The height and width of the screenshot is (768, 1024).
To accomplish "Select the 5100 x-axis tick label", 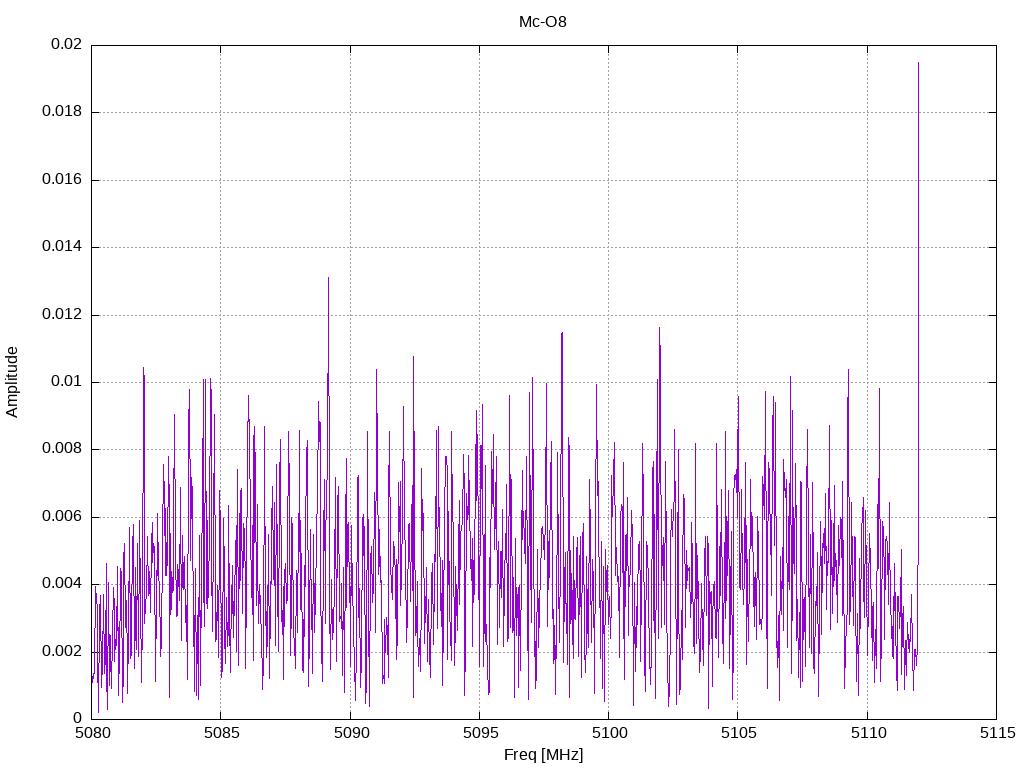I will tap(608, 733).
